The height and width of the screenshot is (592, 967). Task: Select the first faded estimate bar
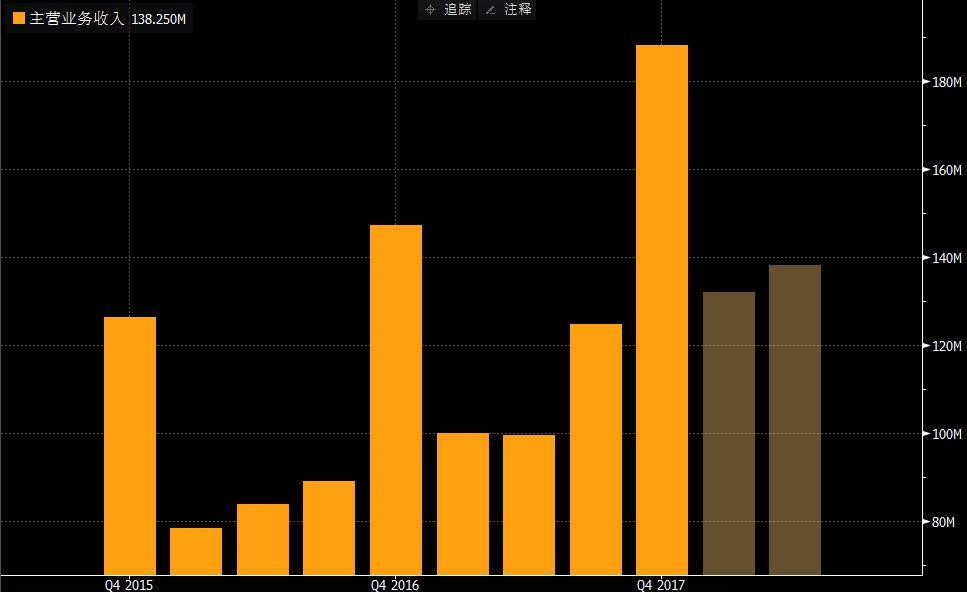tap(729, 433)
